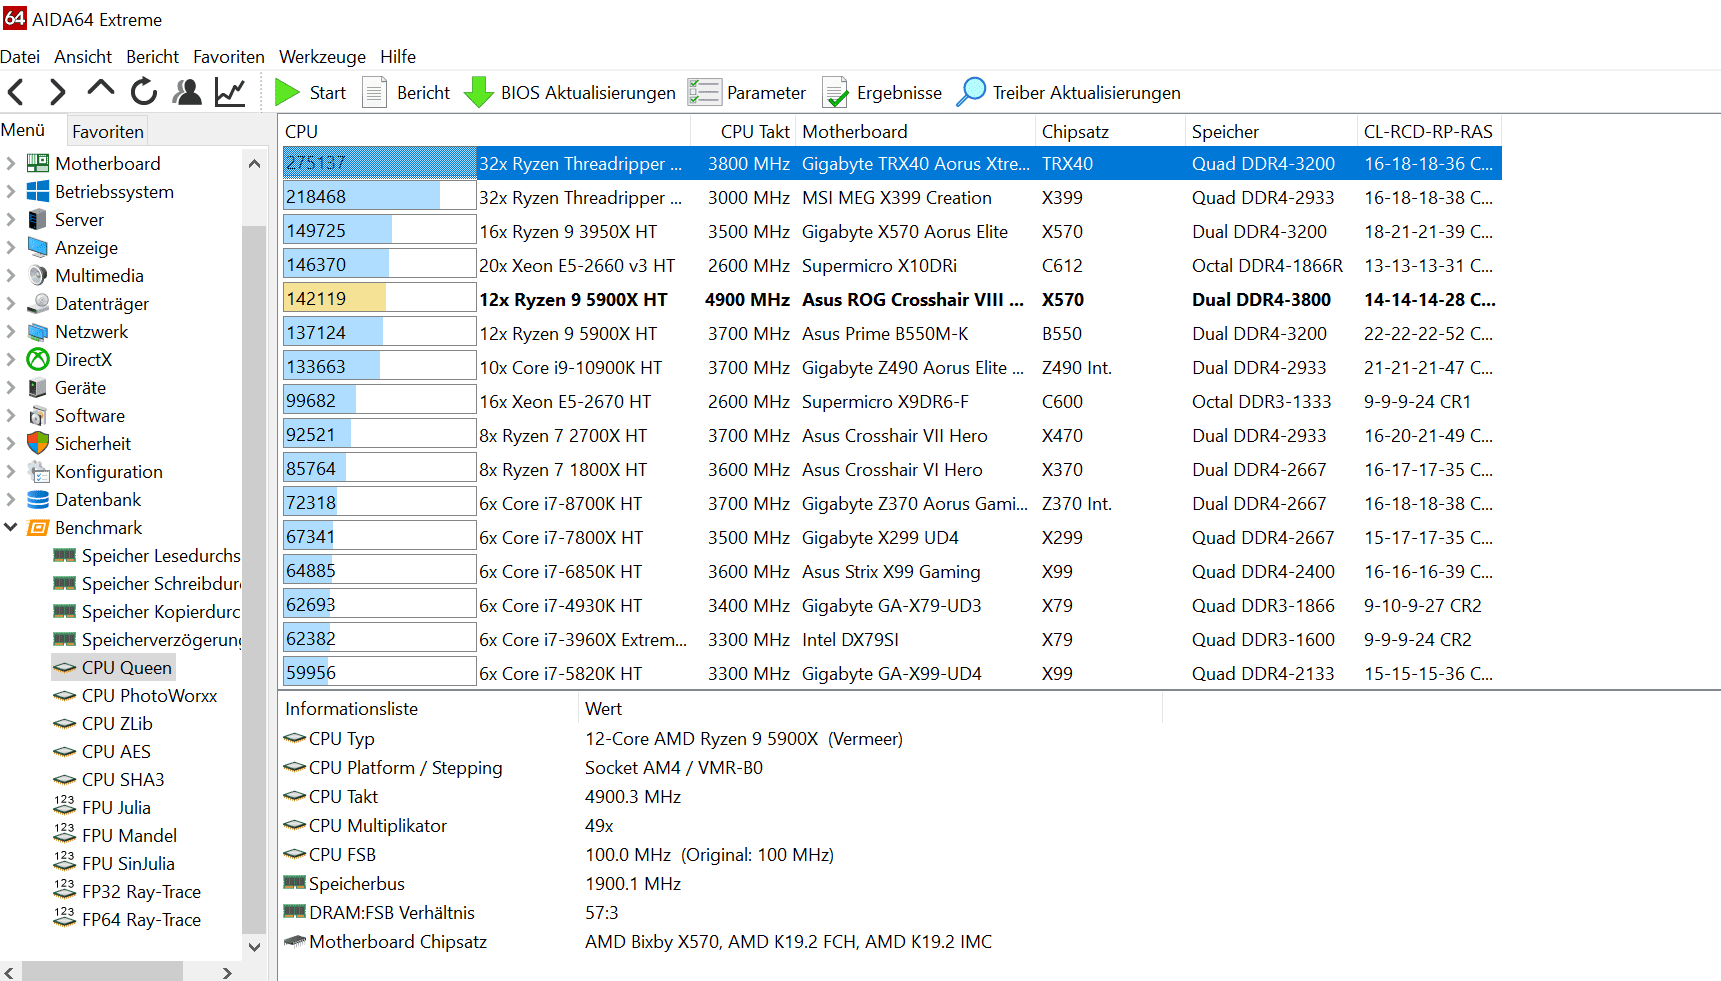Click the horizontal scrollbar right arrow

tap(228, 972)
